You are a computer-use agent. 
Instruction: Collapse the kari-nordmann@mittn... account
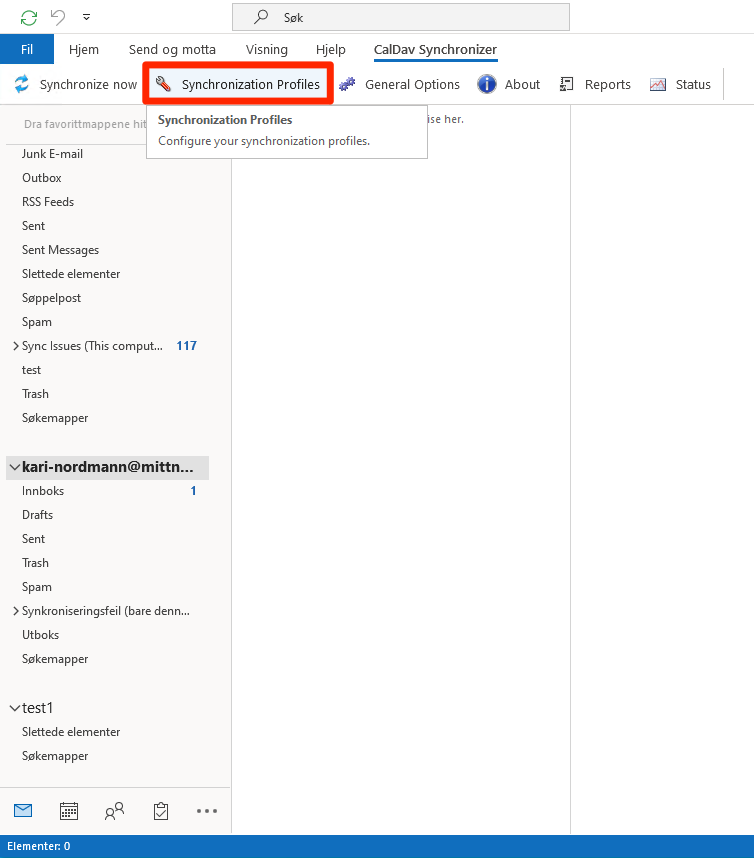(x=15, y=467)
